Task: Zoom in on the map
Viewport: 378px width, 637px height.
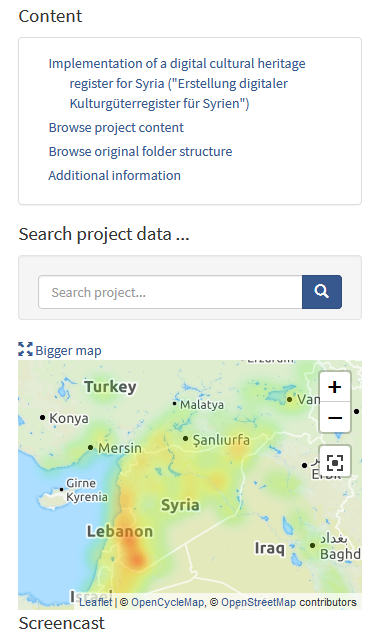Action: (x=335, y=387)
